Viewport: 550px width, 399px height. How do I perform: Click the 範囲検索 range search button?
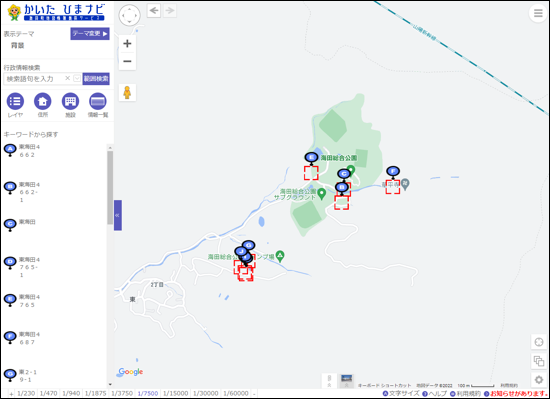(x=96, y=79)
